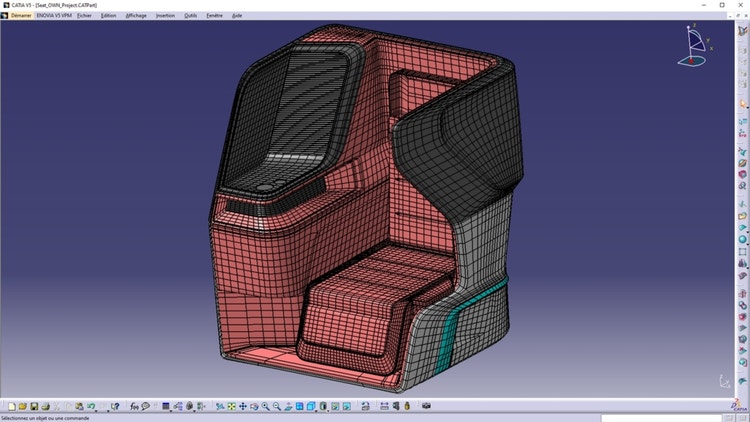This screenshot has height=422, width=750.
Task: Open the Insertion menu
Action: click(165, 16)
